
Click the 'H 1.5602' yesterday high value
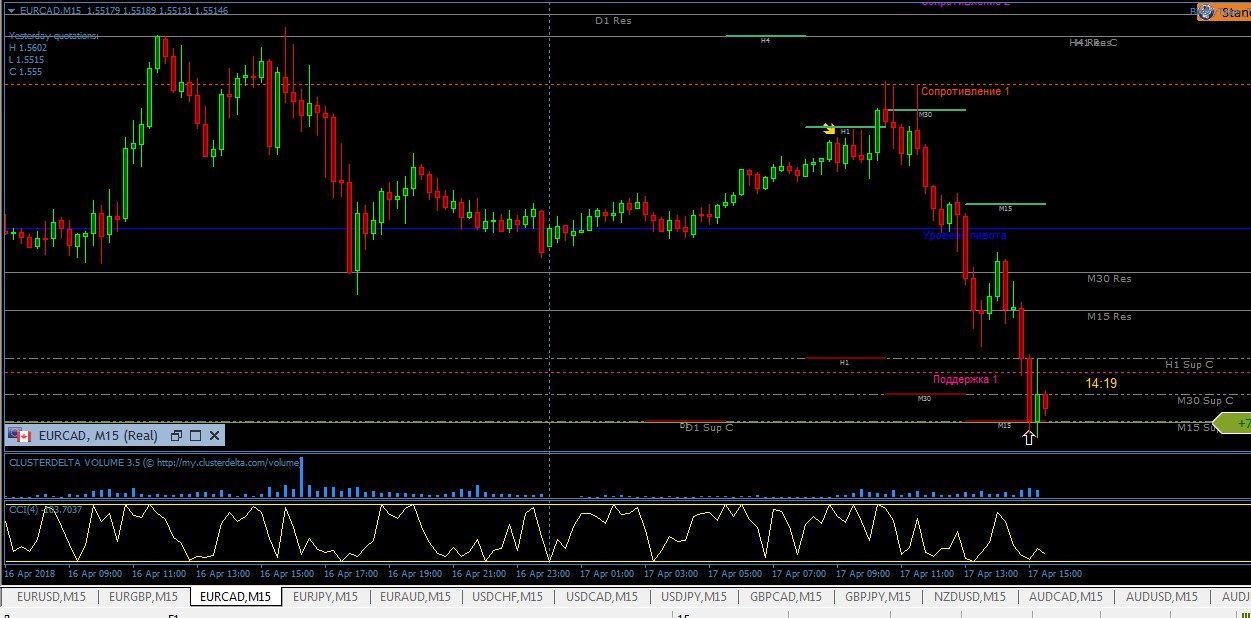point(28,47)
